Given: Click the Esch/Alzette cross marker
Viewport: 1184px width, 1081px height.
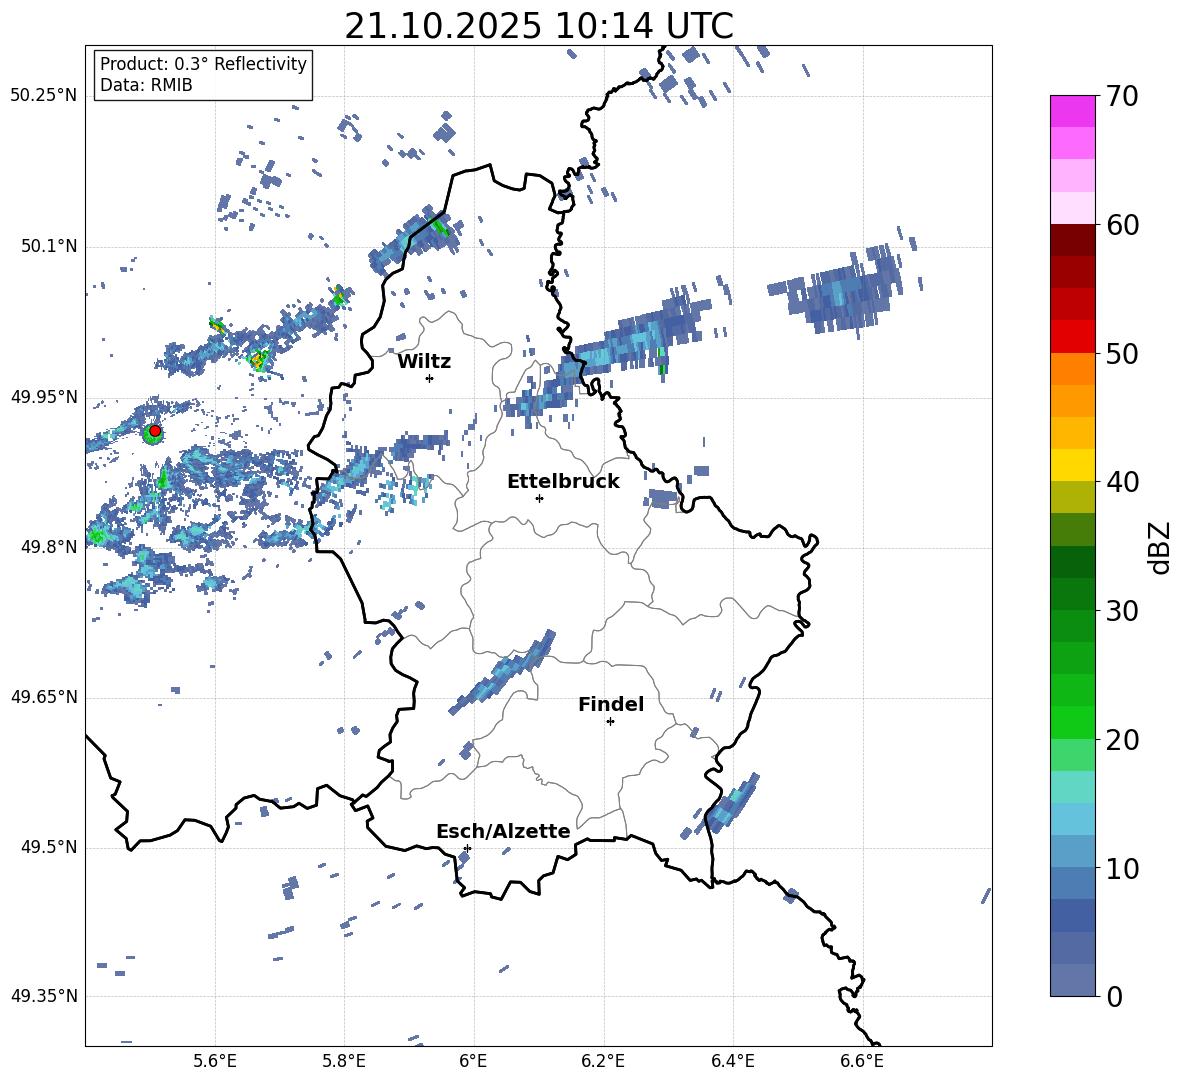Looking at the screenshot, I should click(x=467, y=848).
